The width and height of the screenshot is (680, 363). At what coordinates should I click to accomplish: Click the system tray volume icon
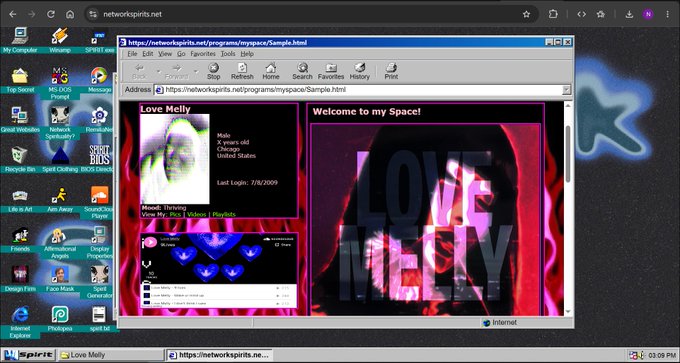641,355
